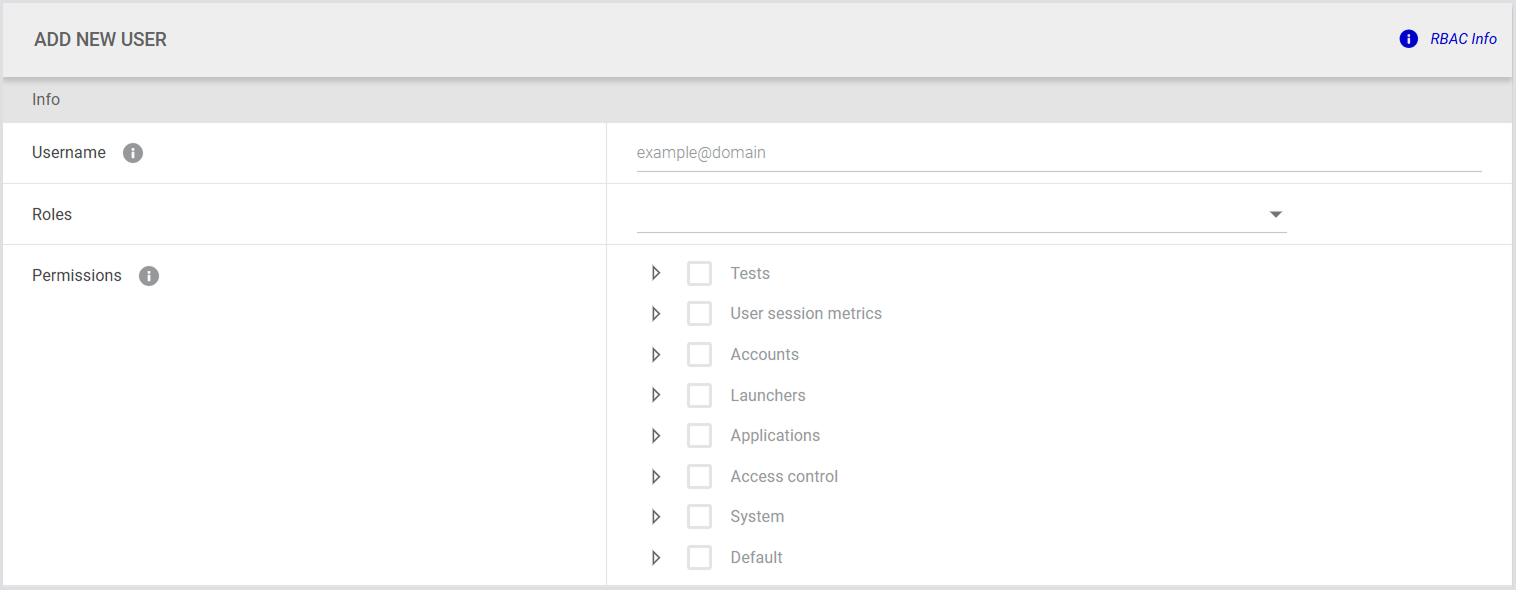Tick the Accounts permission checkbox
Viewport: 1516px width, 590px height.
[699, 354]
